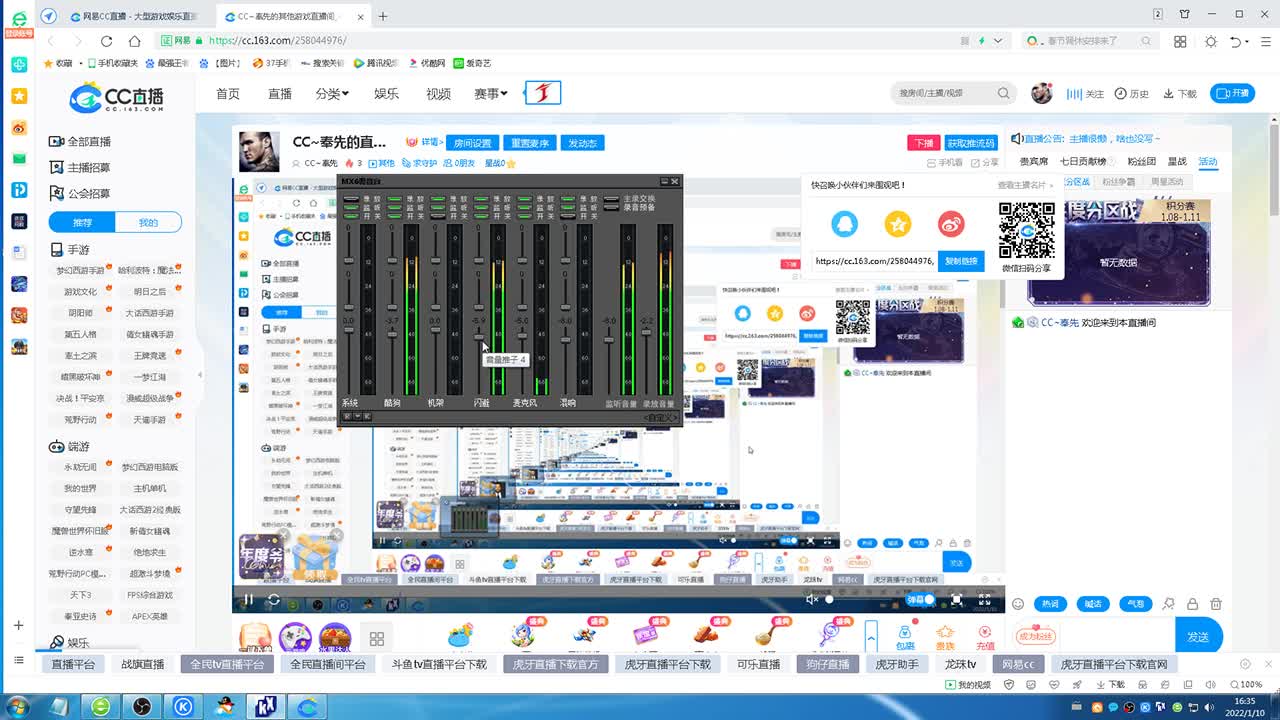Open the 娱乐 navigation item
Screen dimensions: 1280x720
pyautogui.click(x=386, y=93)
